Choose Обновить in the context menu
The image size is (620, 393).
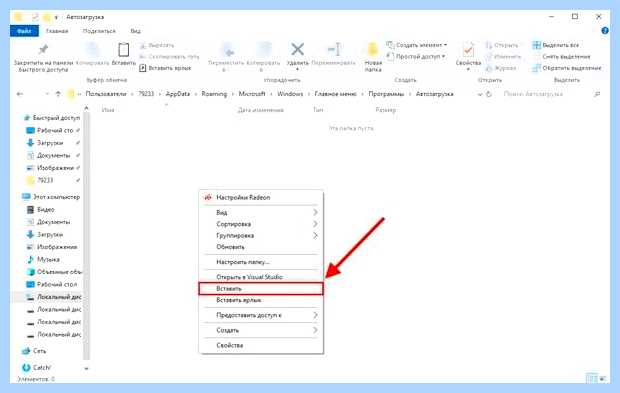261,247
